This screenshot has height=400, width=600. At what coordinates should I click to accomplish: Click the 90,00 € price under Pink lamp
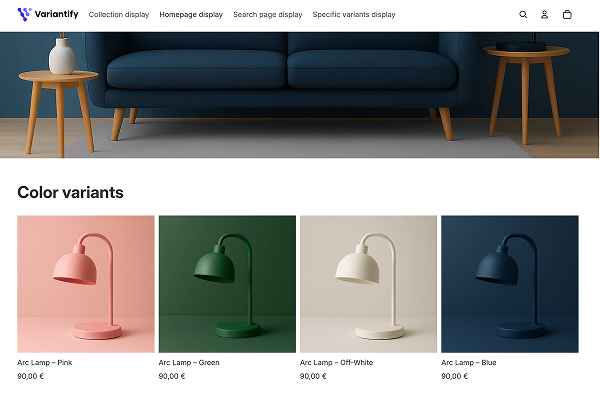tap(31, 376)
